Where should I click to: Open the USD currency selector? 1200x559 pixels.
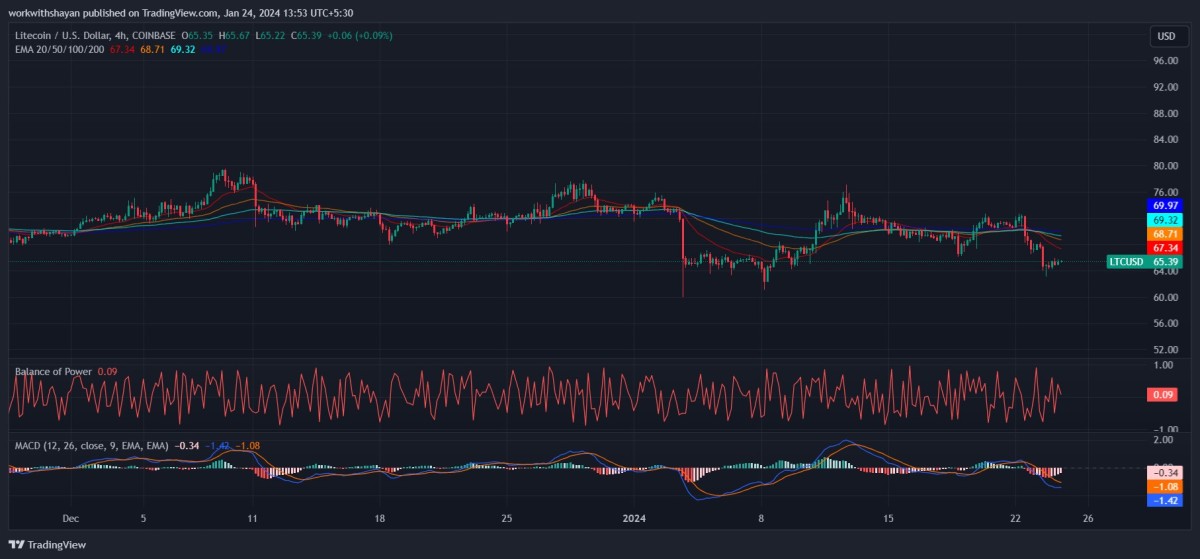tap(1166, 36)
